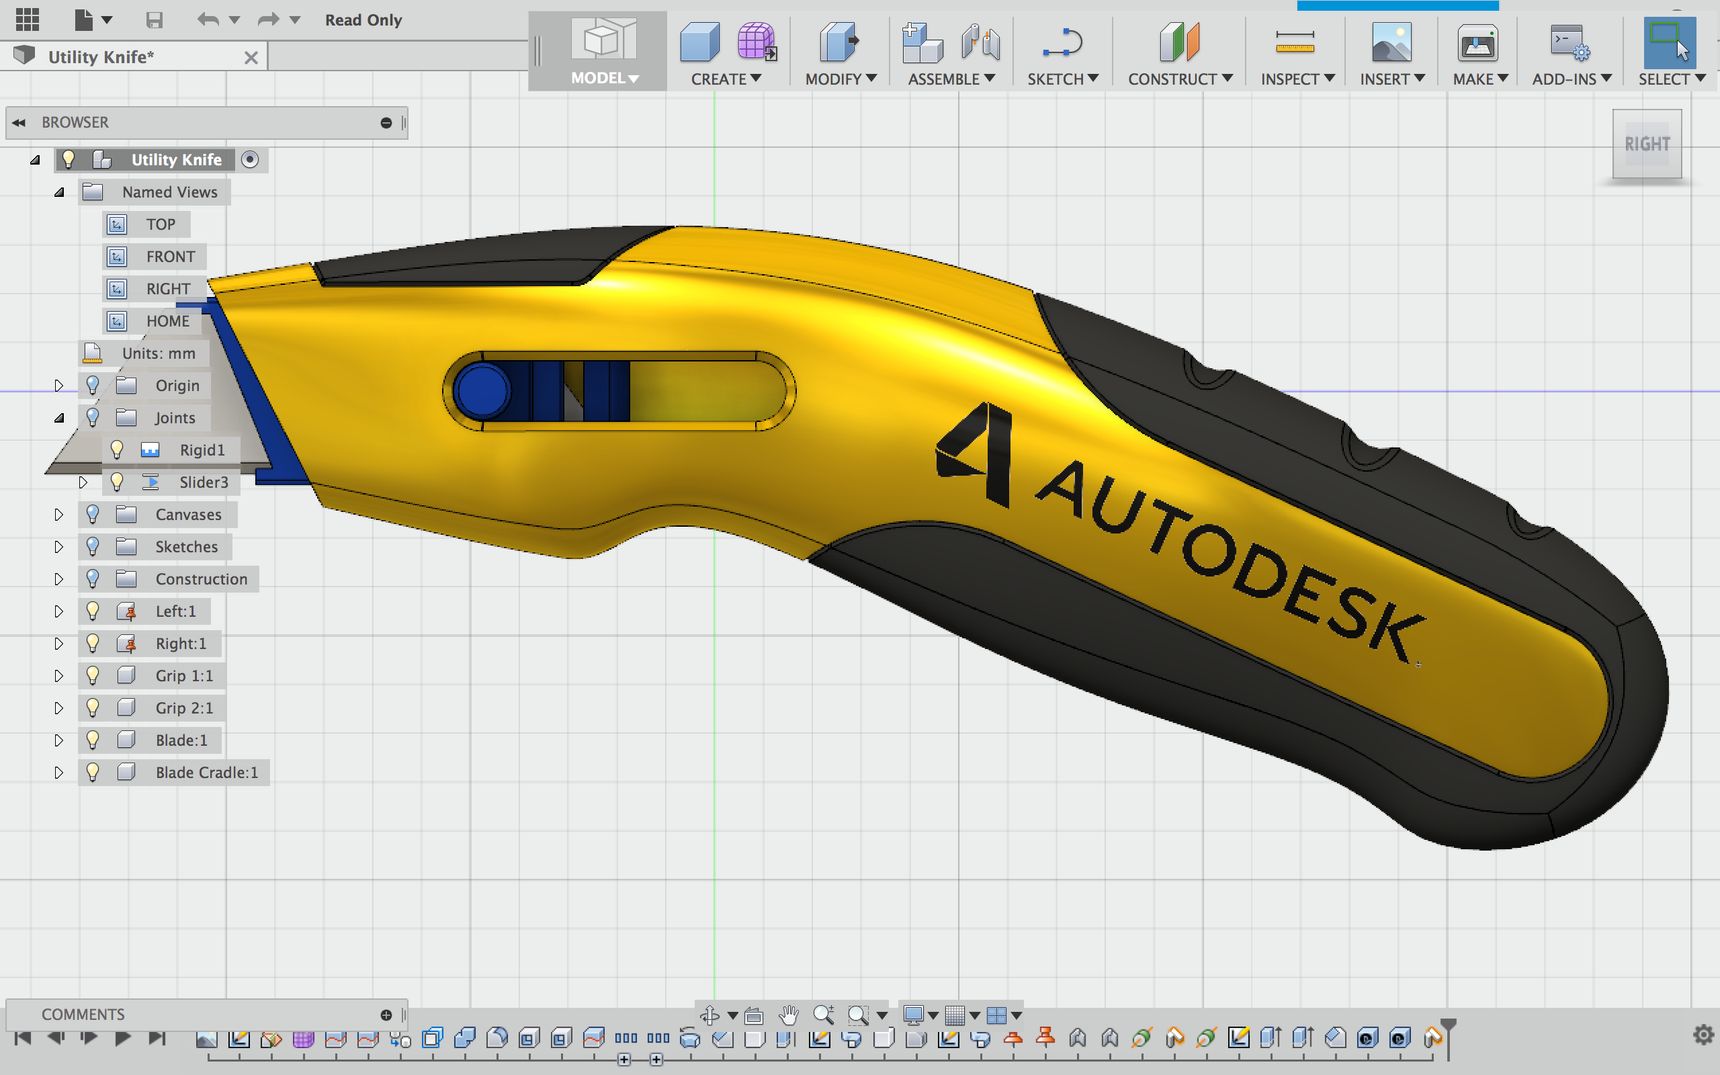The image size is (1720, 1075).
Task: Select the TOP named view
Action: coord(160,224)
